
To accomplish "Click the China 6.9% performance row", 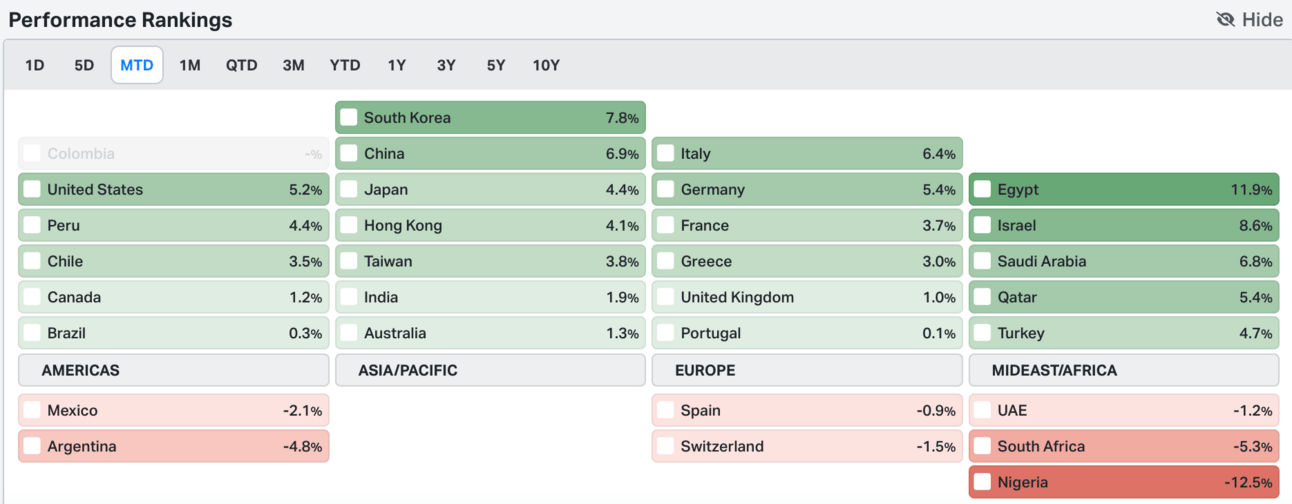I will (x=490, y=154).
